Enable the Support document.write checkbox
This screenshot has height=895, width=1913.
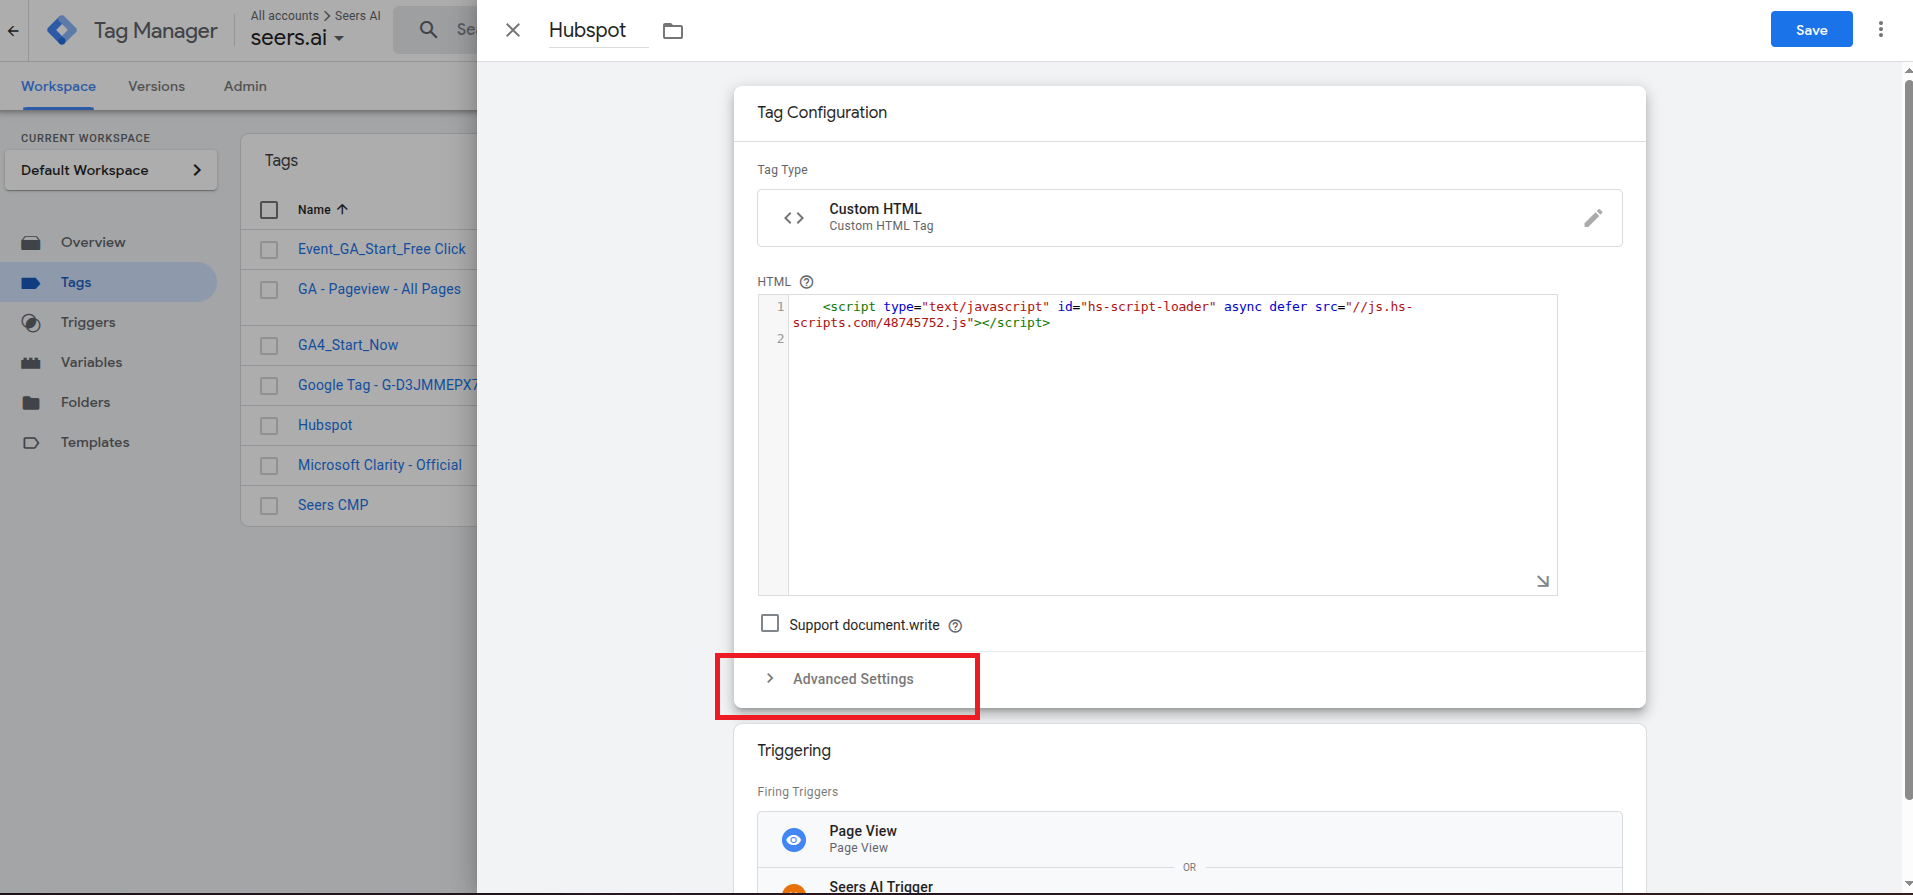point(770,624)
